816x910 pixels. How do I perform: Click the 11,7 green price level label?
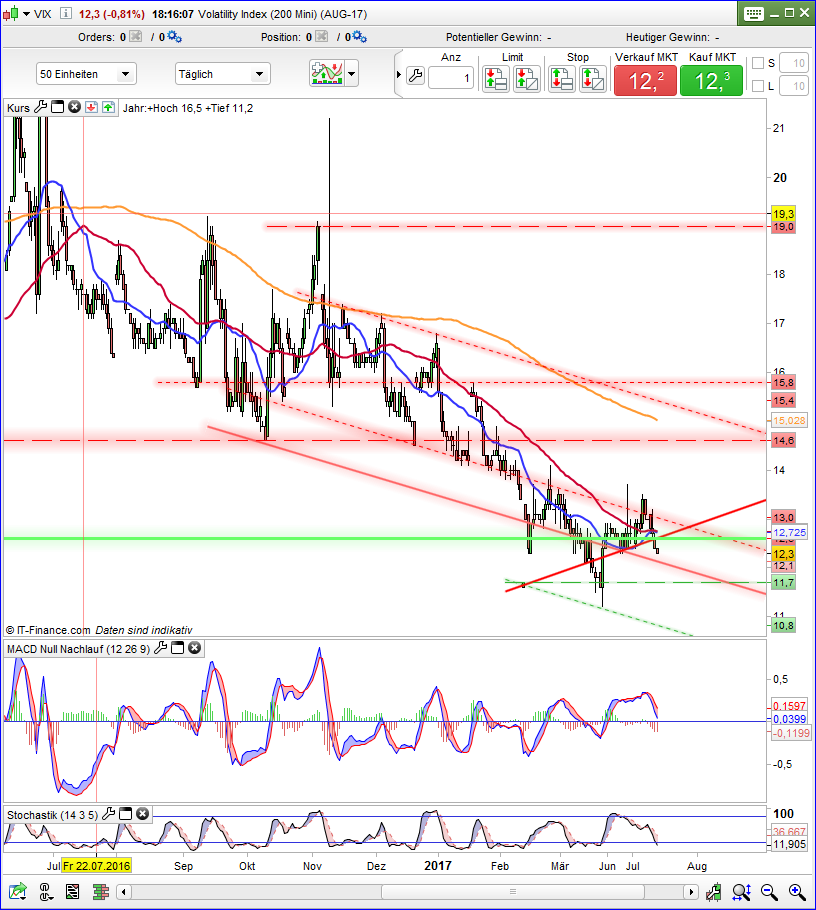[783, 583]
